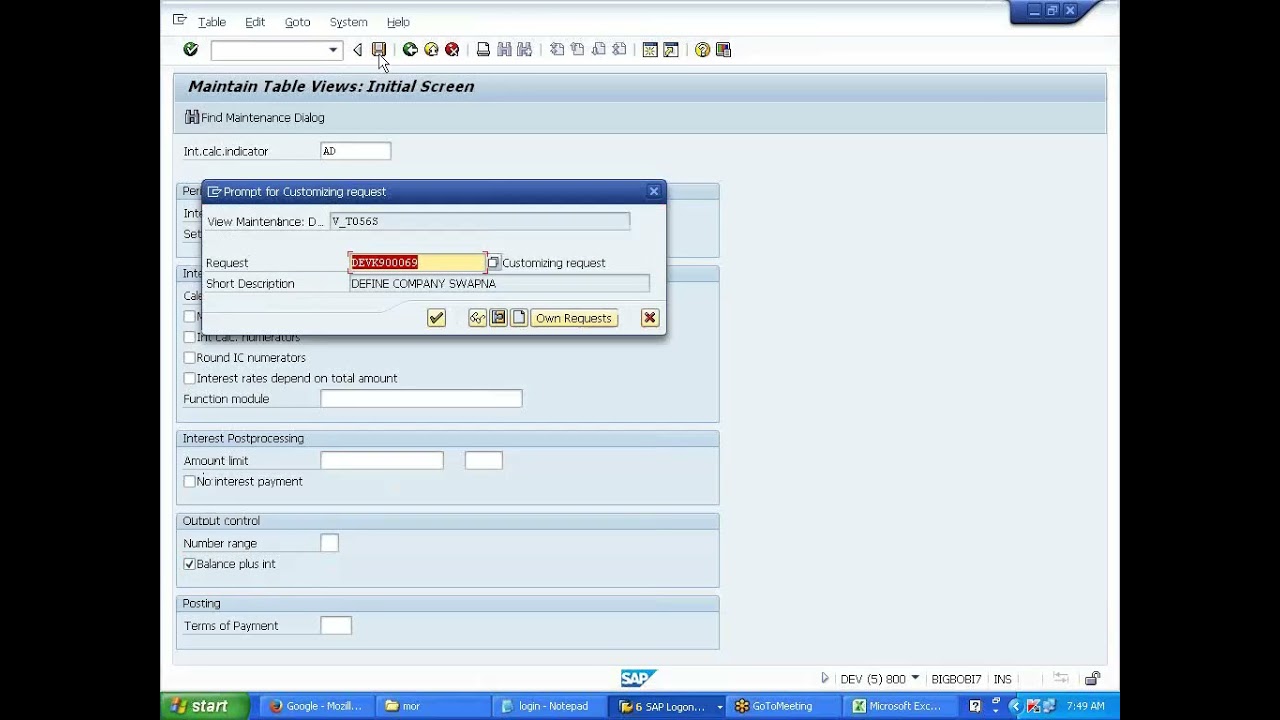1280x720 pixels.
Task: Enable Interest rates depend on total amount
Action: pyautogui.click(x=189, y=378)
